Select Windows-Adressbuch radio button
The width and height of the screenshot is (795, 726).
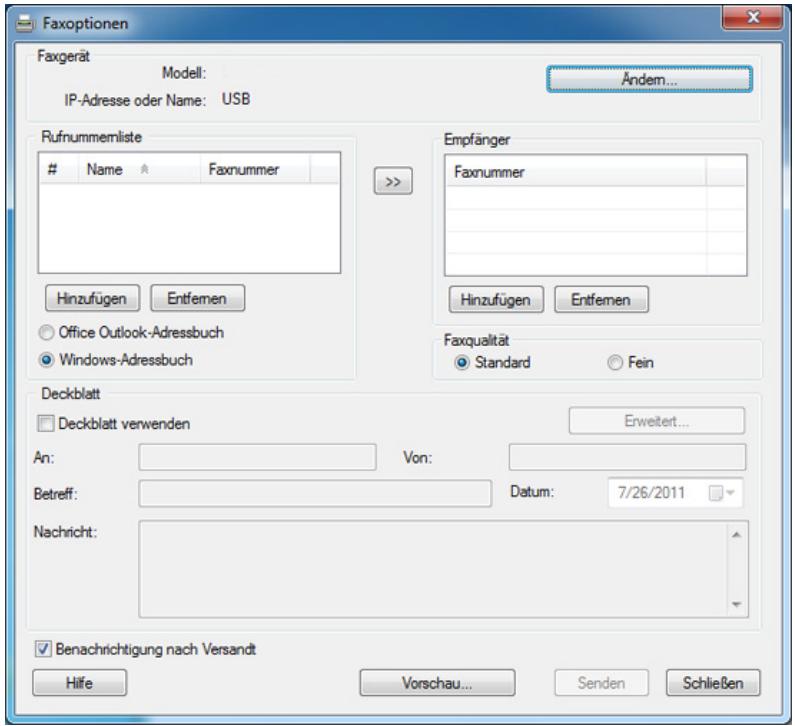click(x=46, y=360)
